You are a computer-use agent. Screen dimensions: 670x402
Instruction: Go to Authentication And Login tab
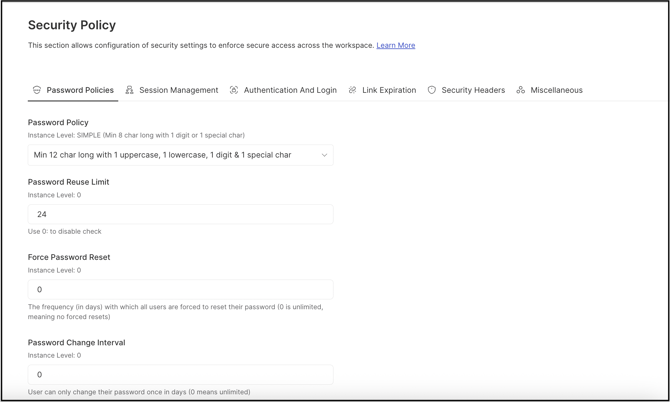click(x=283, y=90)
